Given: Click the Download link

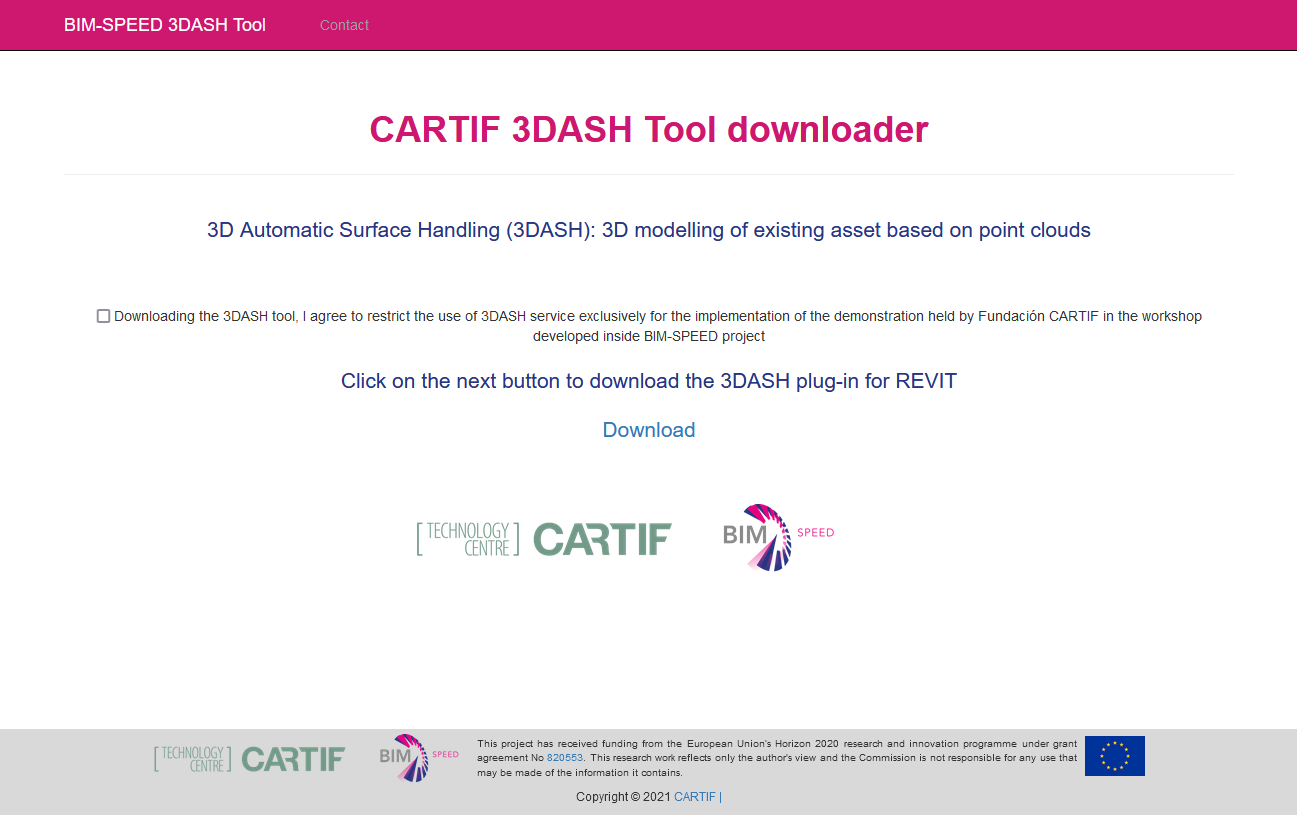Looking at the screenshot, I should click(649, 430).
